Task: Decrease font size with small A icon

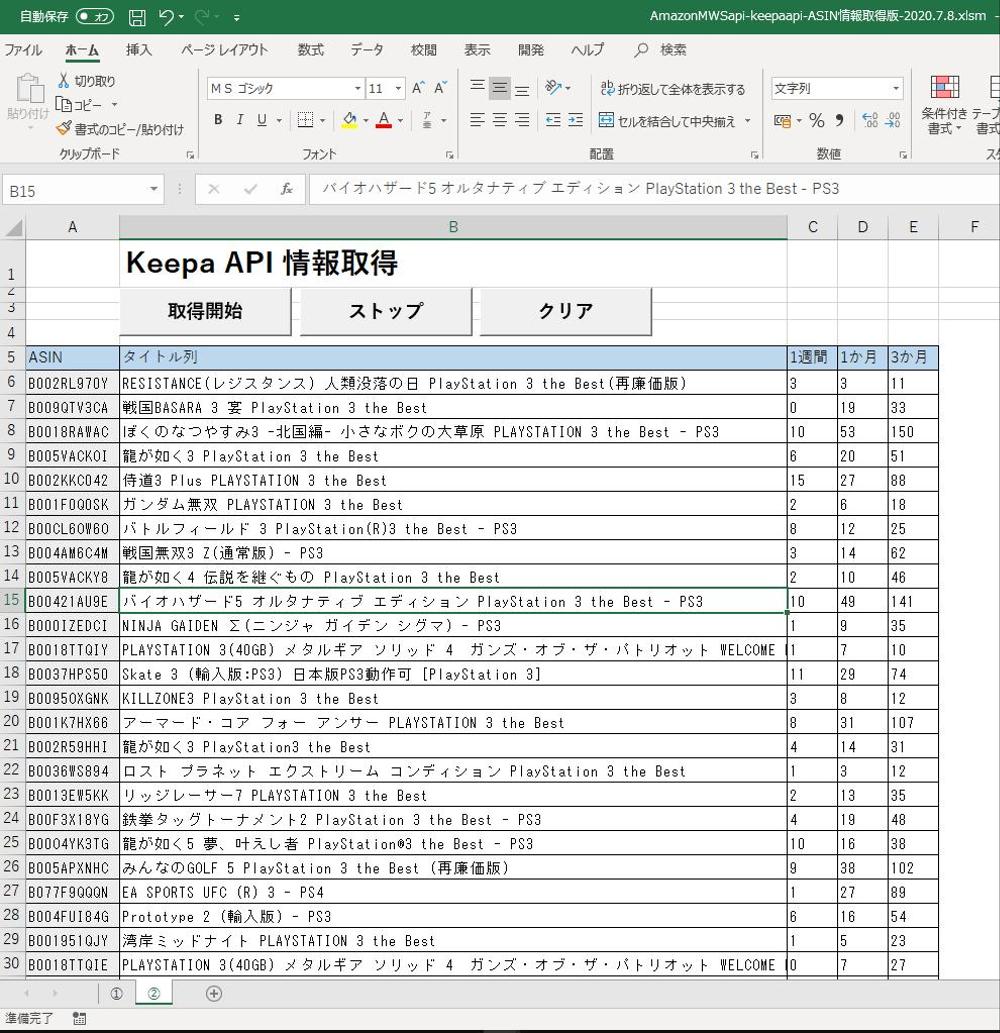Action: click(x=440, y=88)
